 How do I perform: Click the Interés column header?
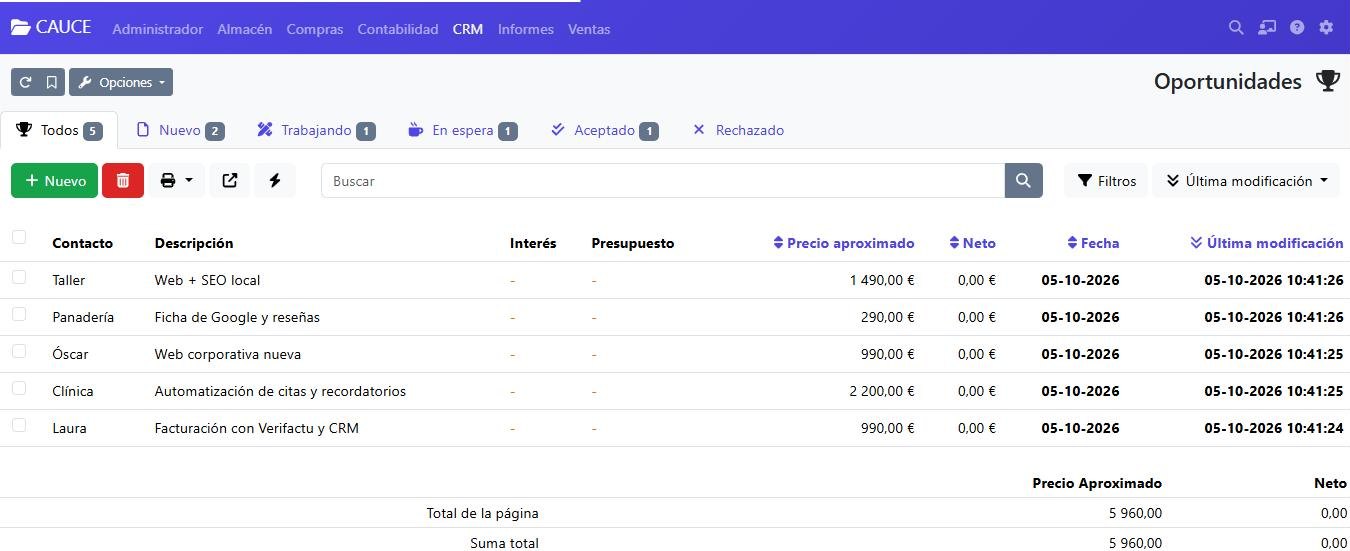point(533,243)
